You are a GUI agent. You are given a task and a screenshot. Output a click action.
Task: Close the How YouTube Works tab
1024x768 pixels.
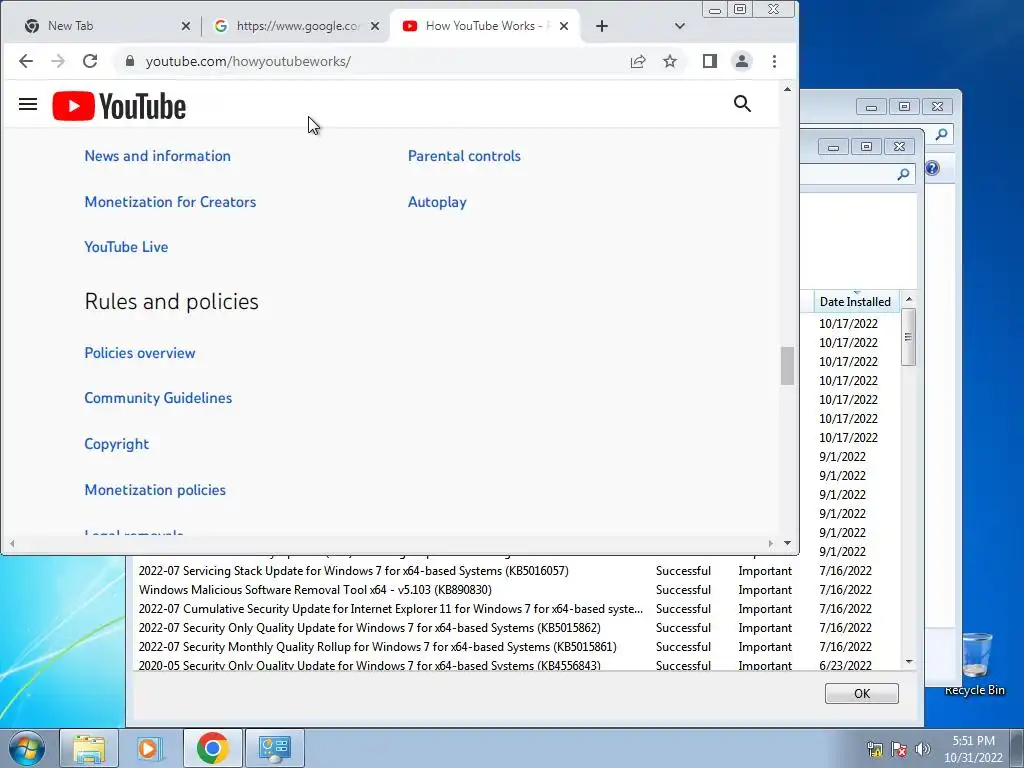click(564, 26)
